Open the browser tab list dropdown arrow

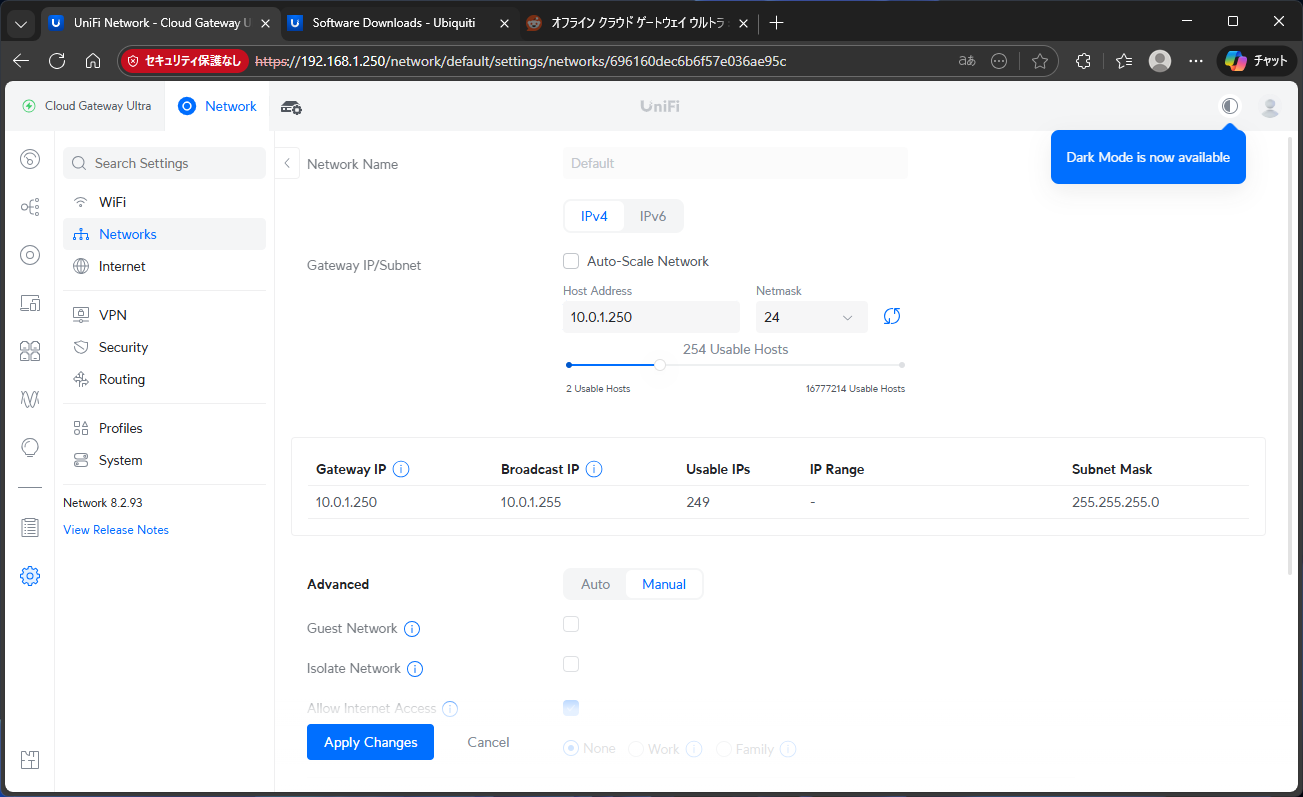click(x=22, y=23)
